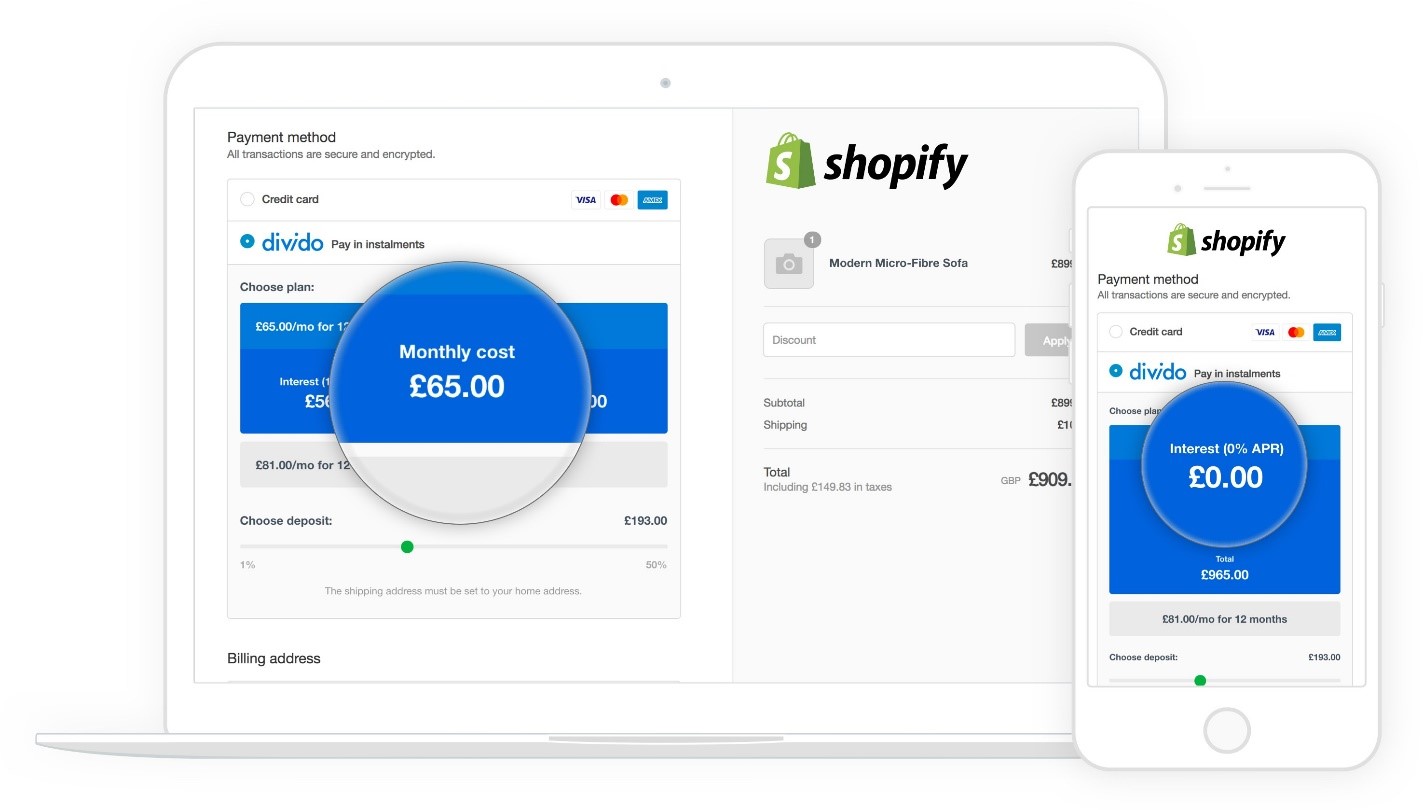The height and width of the screenshot is (810, 1423).
Task: Click the shipping address notice text
Action: pyautogui.click(x=453, y=591)
